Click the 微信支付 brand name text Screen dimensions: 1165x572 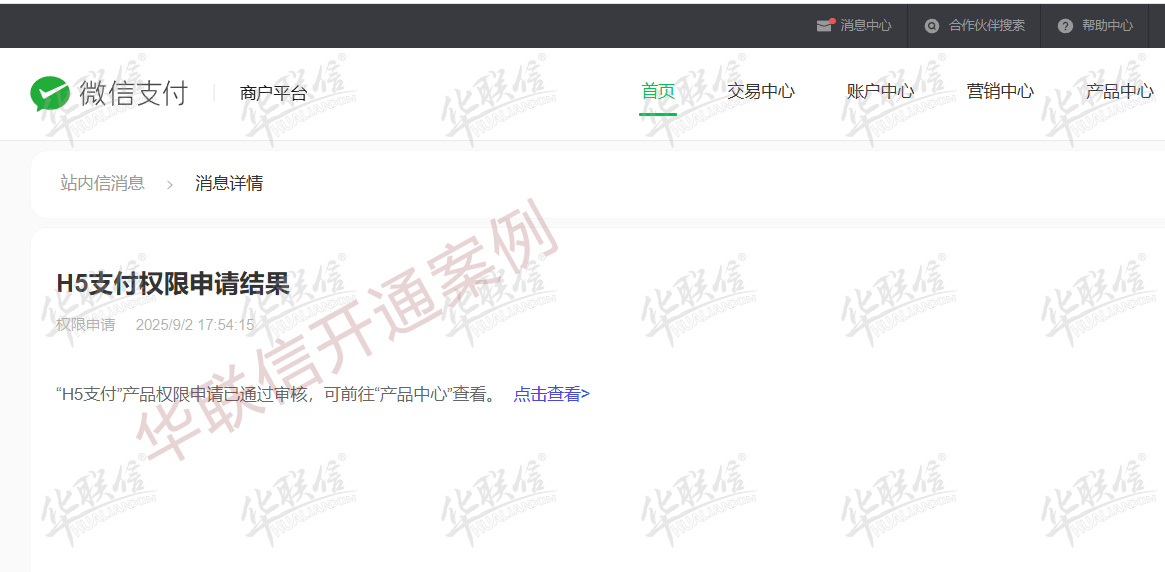point(133,93)
